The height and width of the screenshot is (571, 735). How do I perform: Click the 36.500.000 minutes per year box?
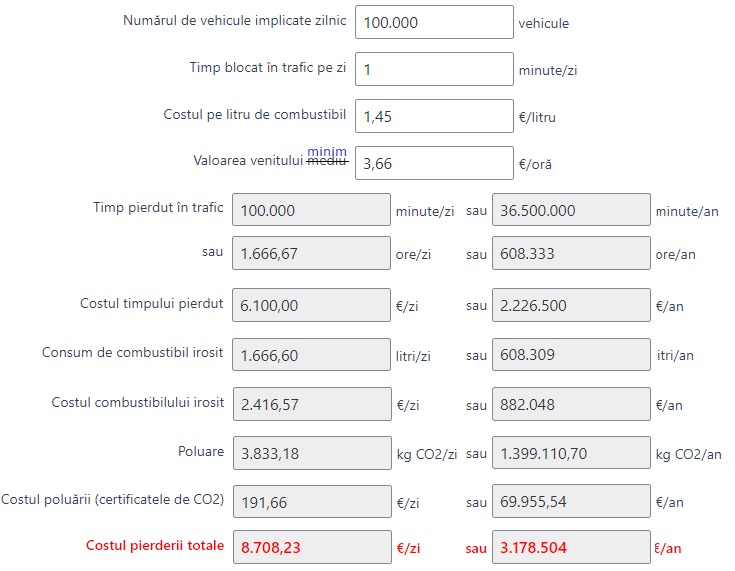571,210
